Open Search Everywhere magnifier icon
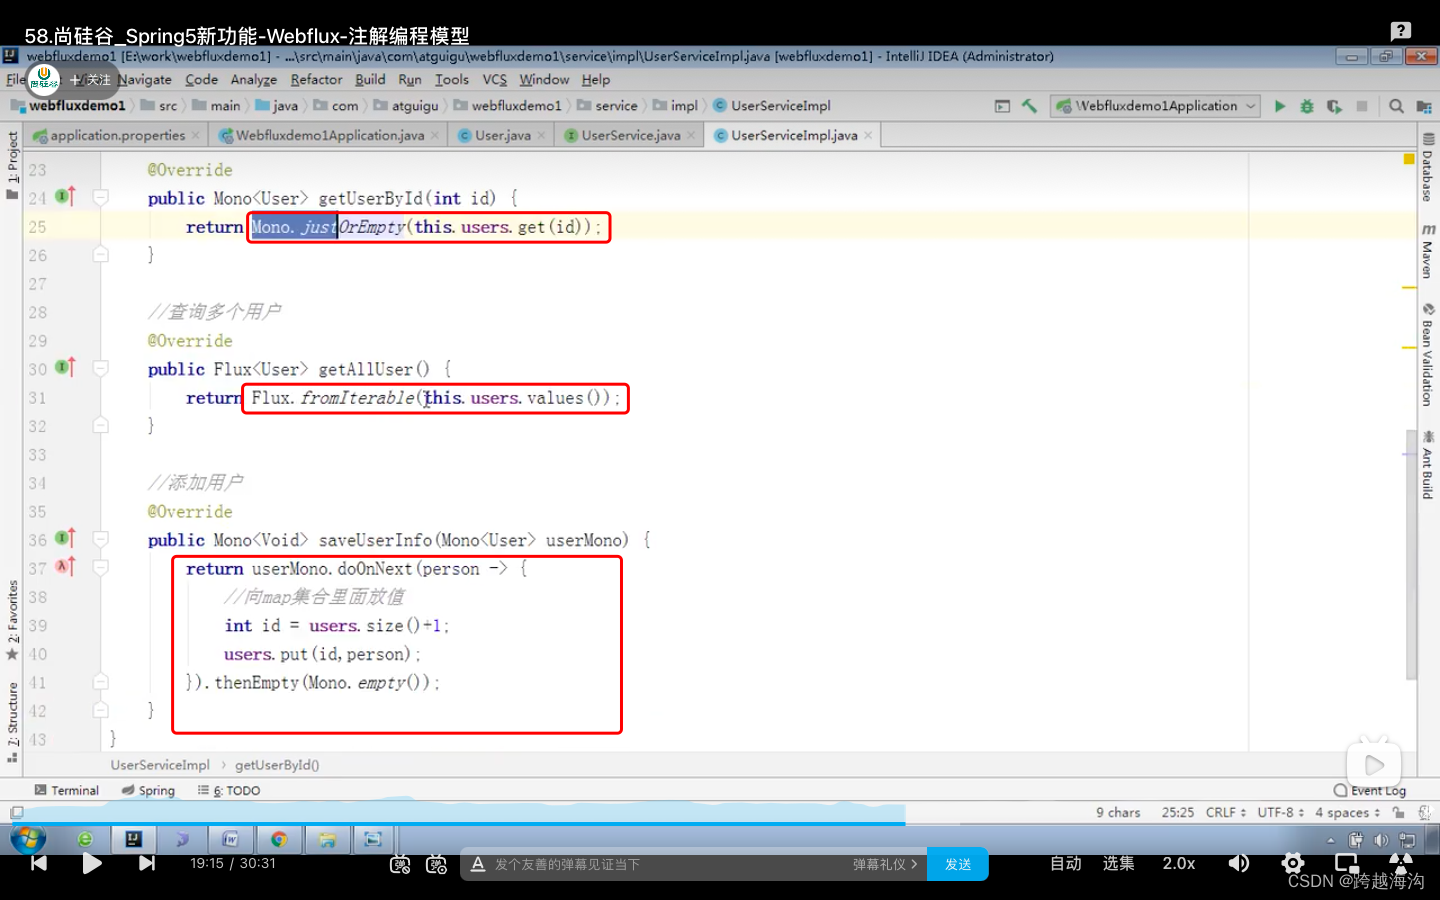 pyautogui.click(x=1396, y=106)
